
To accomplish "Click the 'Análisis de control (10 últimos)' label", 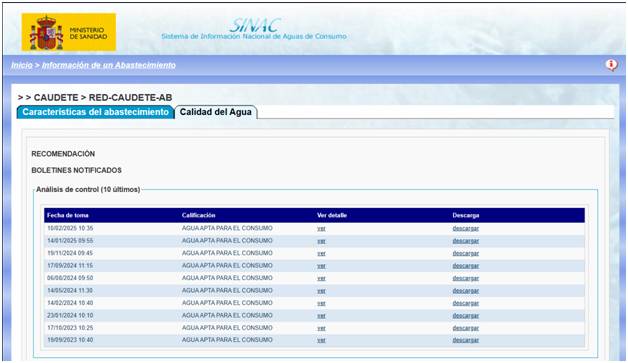I will [88, 189].
